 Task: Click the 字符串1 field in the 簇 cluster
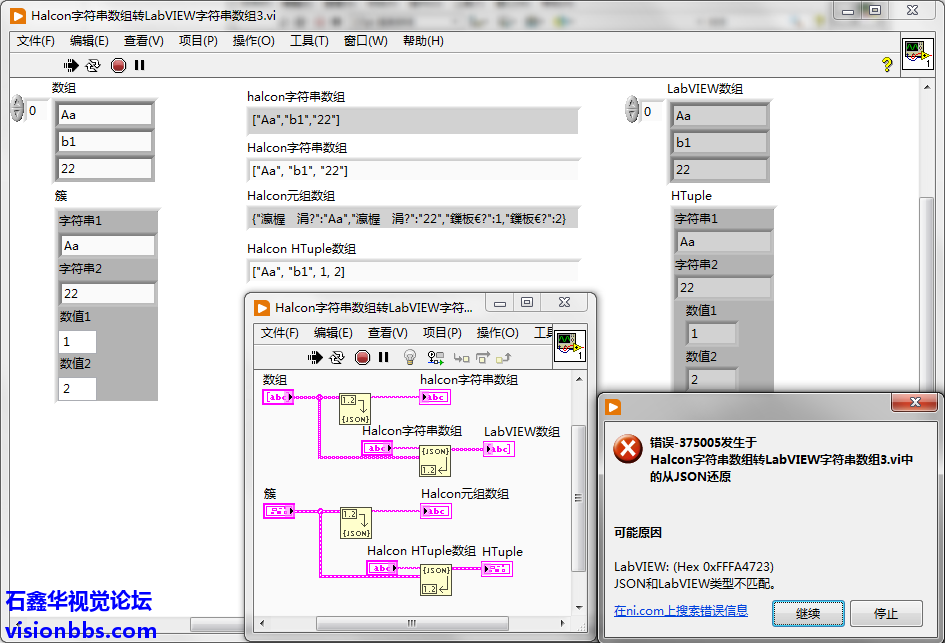tap(107, 245)
